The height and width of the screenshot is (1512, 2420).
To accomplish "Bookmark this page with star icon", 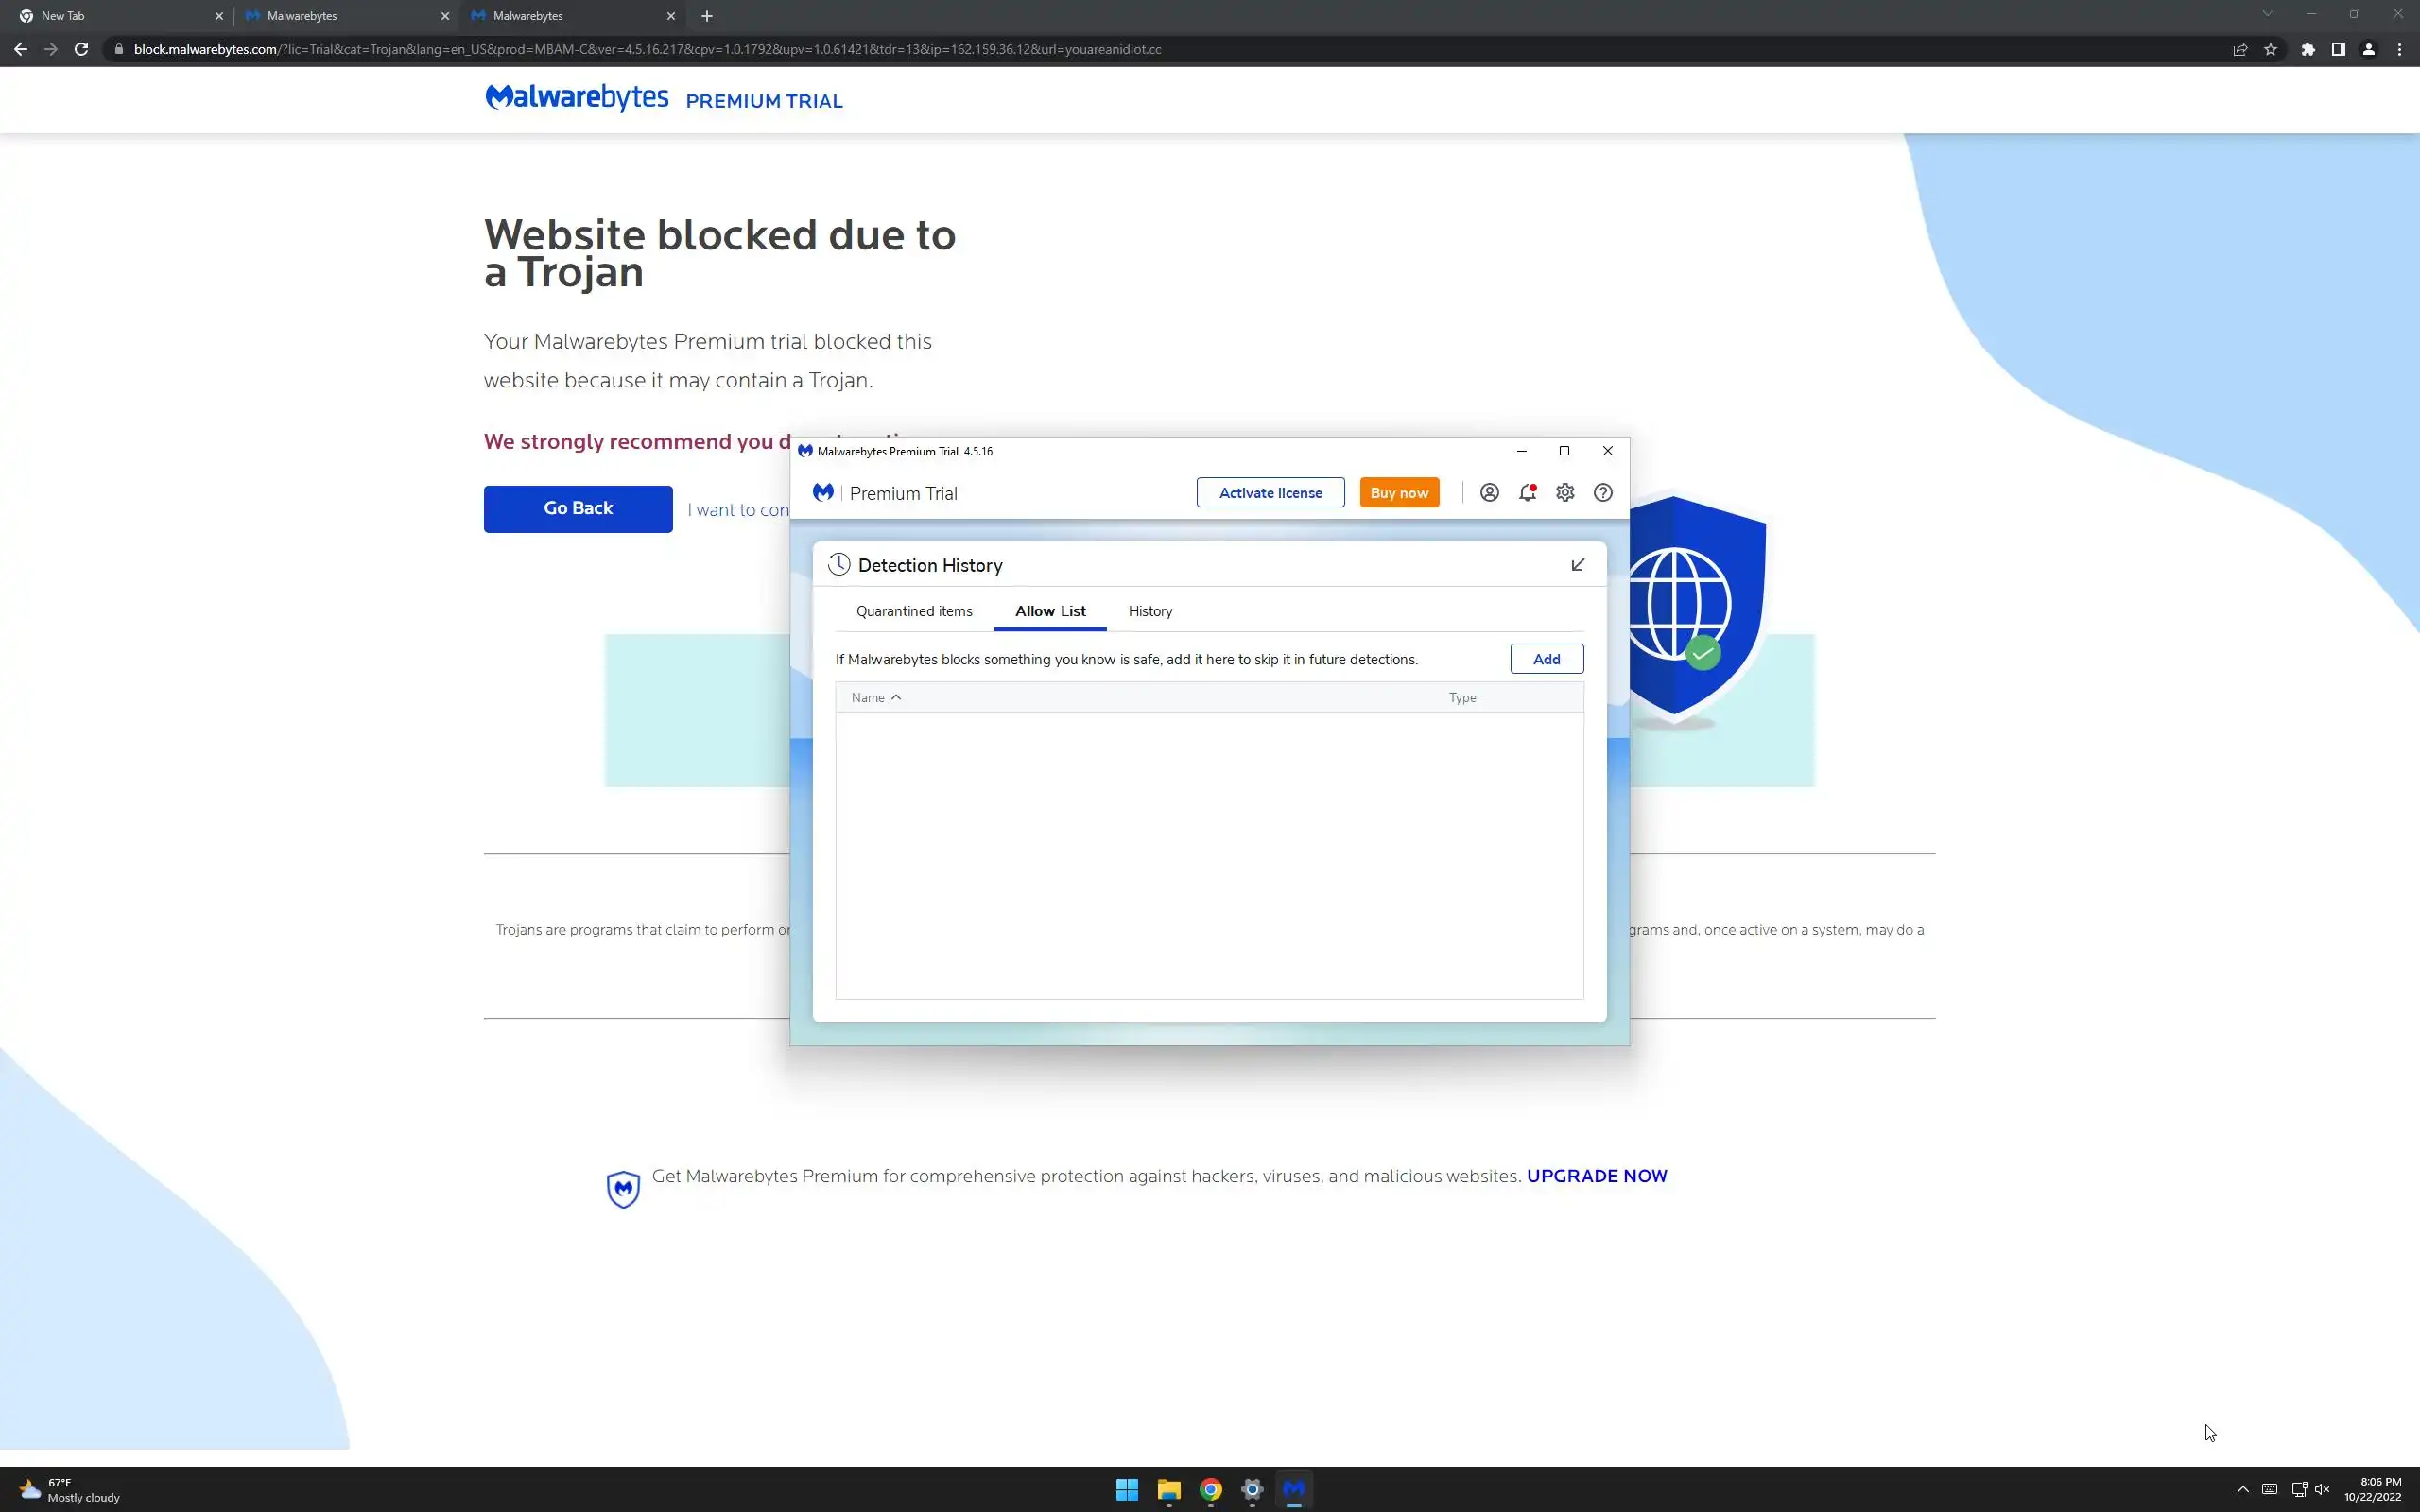I will point(2271,49).
